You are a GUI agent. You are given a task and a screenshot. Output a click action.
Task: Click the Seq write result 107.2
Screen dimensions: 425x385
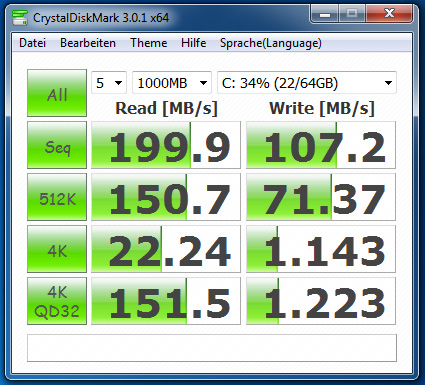[x=321, y=145]
